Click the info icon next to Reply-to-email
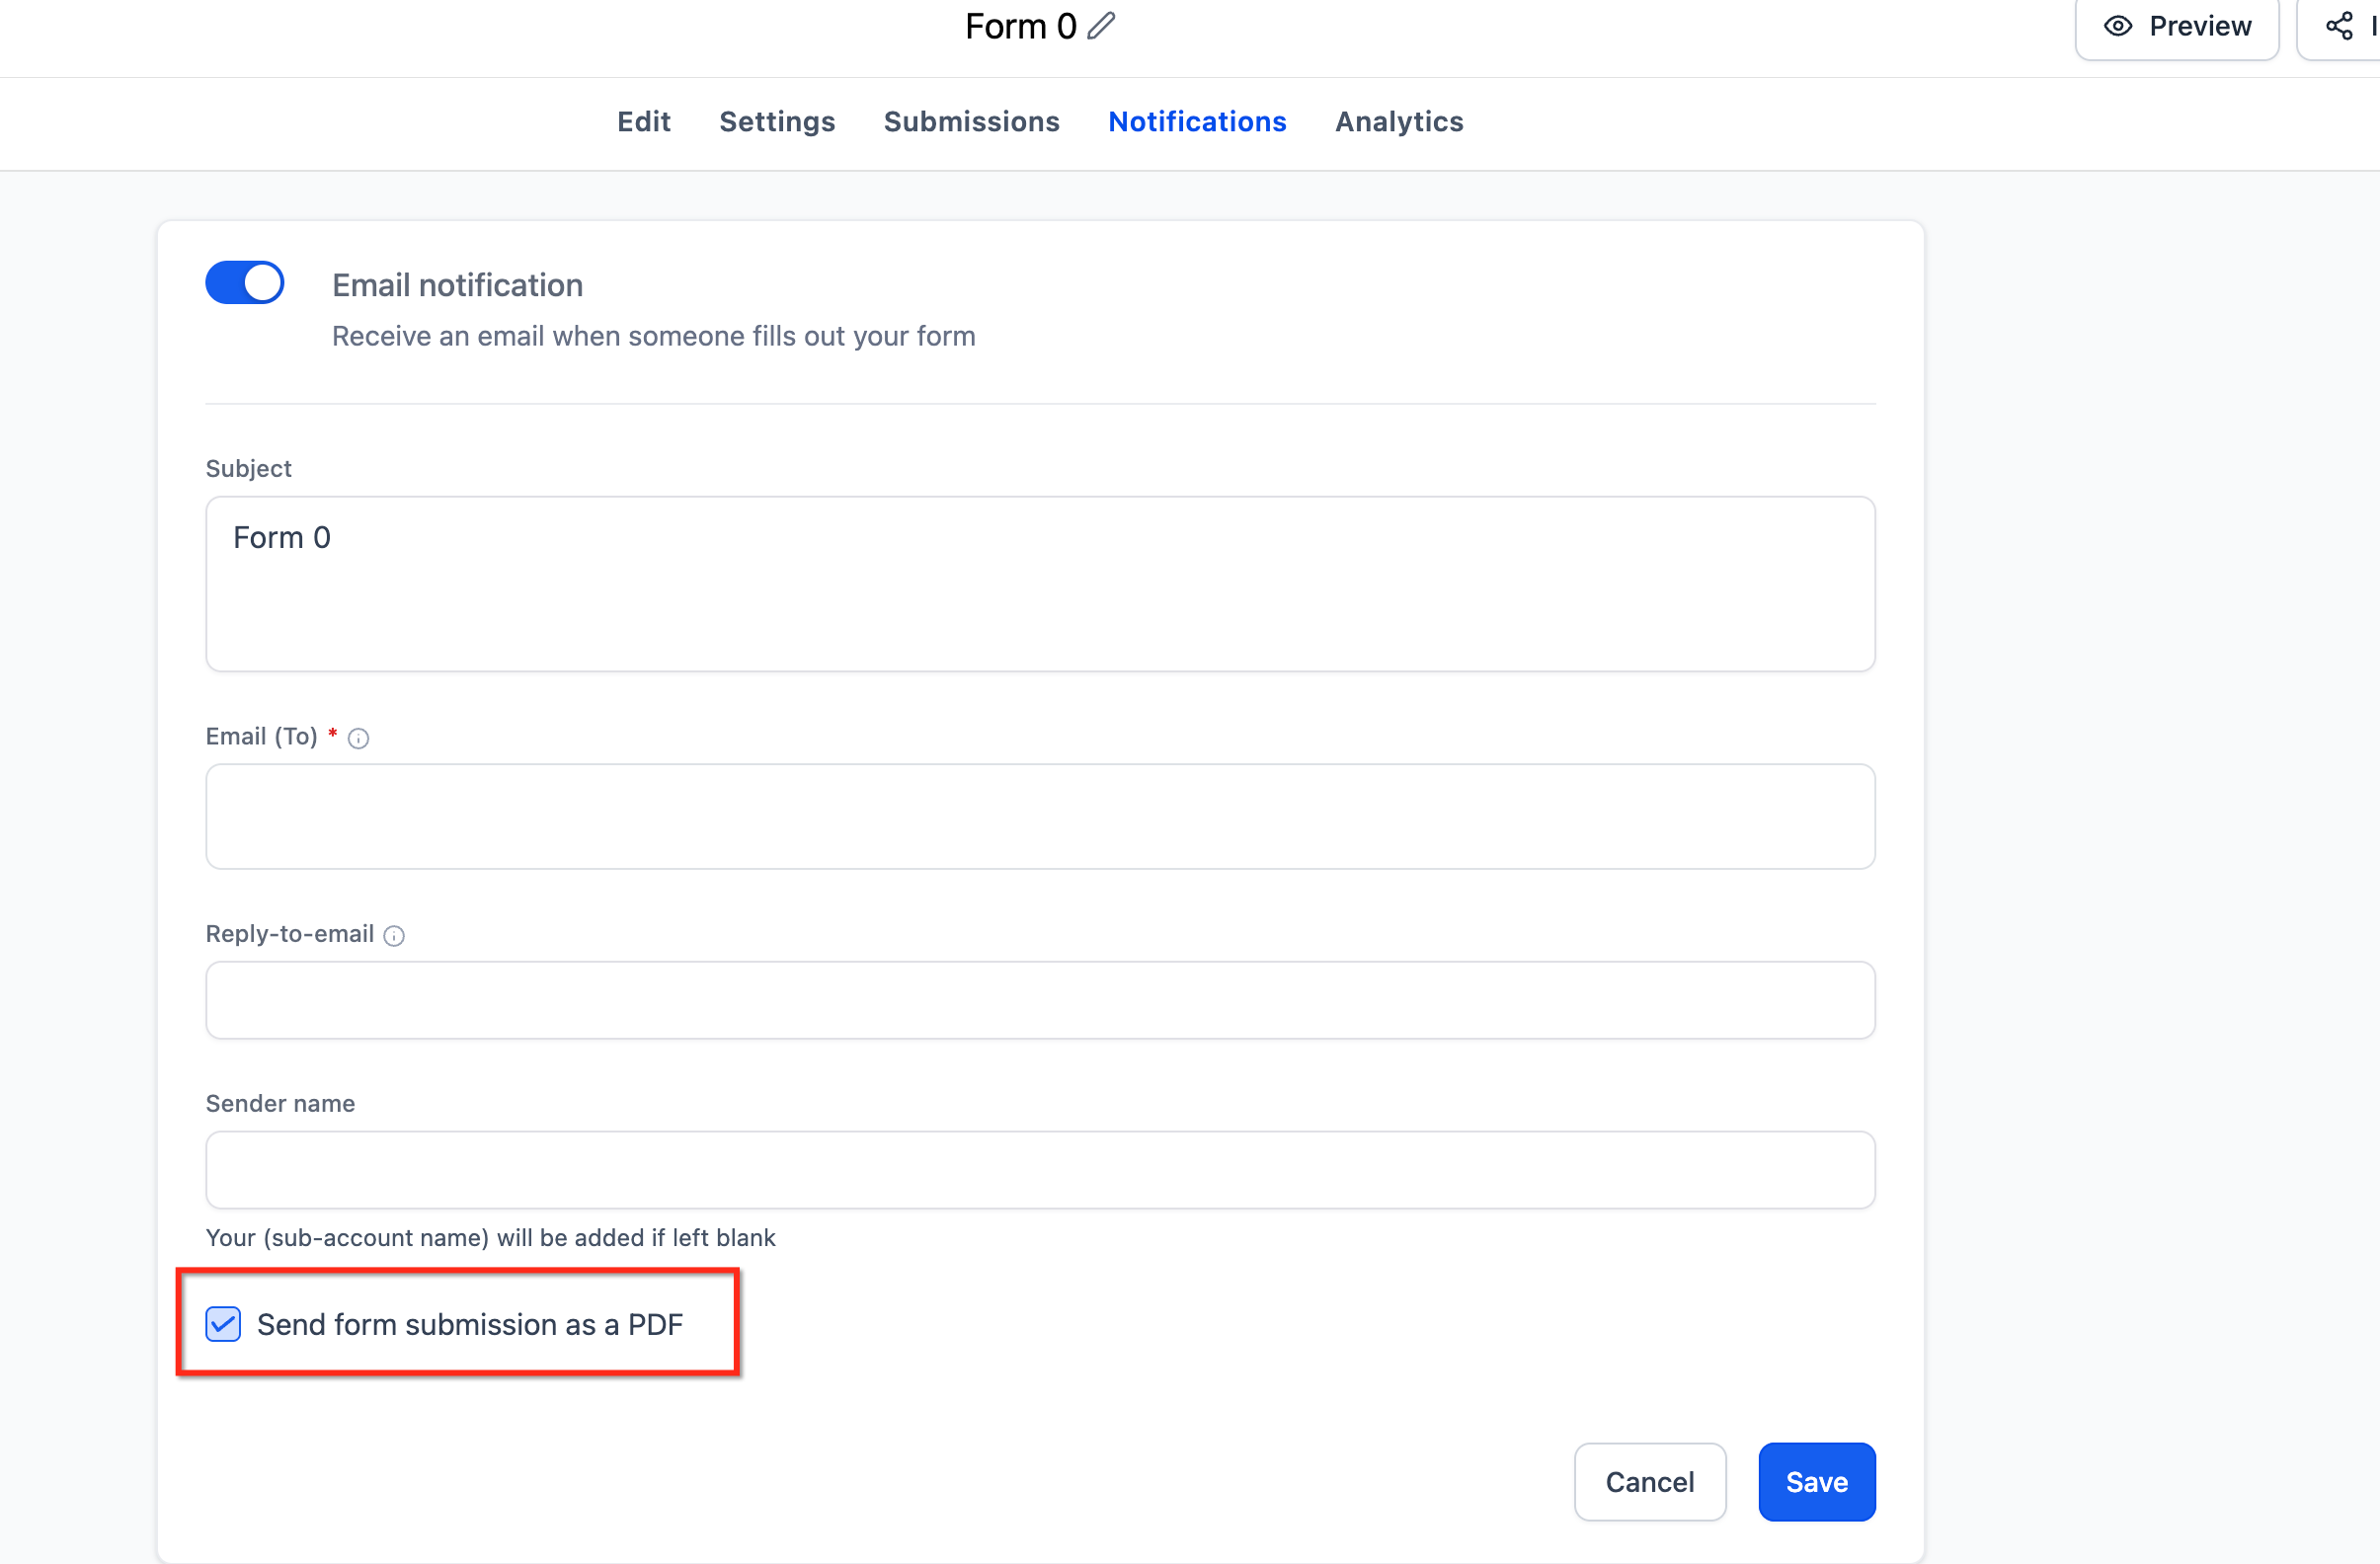This screenshot has width=2380, height=1564. pyautogui.click(x=394, y=935)
